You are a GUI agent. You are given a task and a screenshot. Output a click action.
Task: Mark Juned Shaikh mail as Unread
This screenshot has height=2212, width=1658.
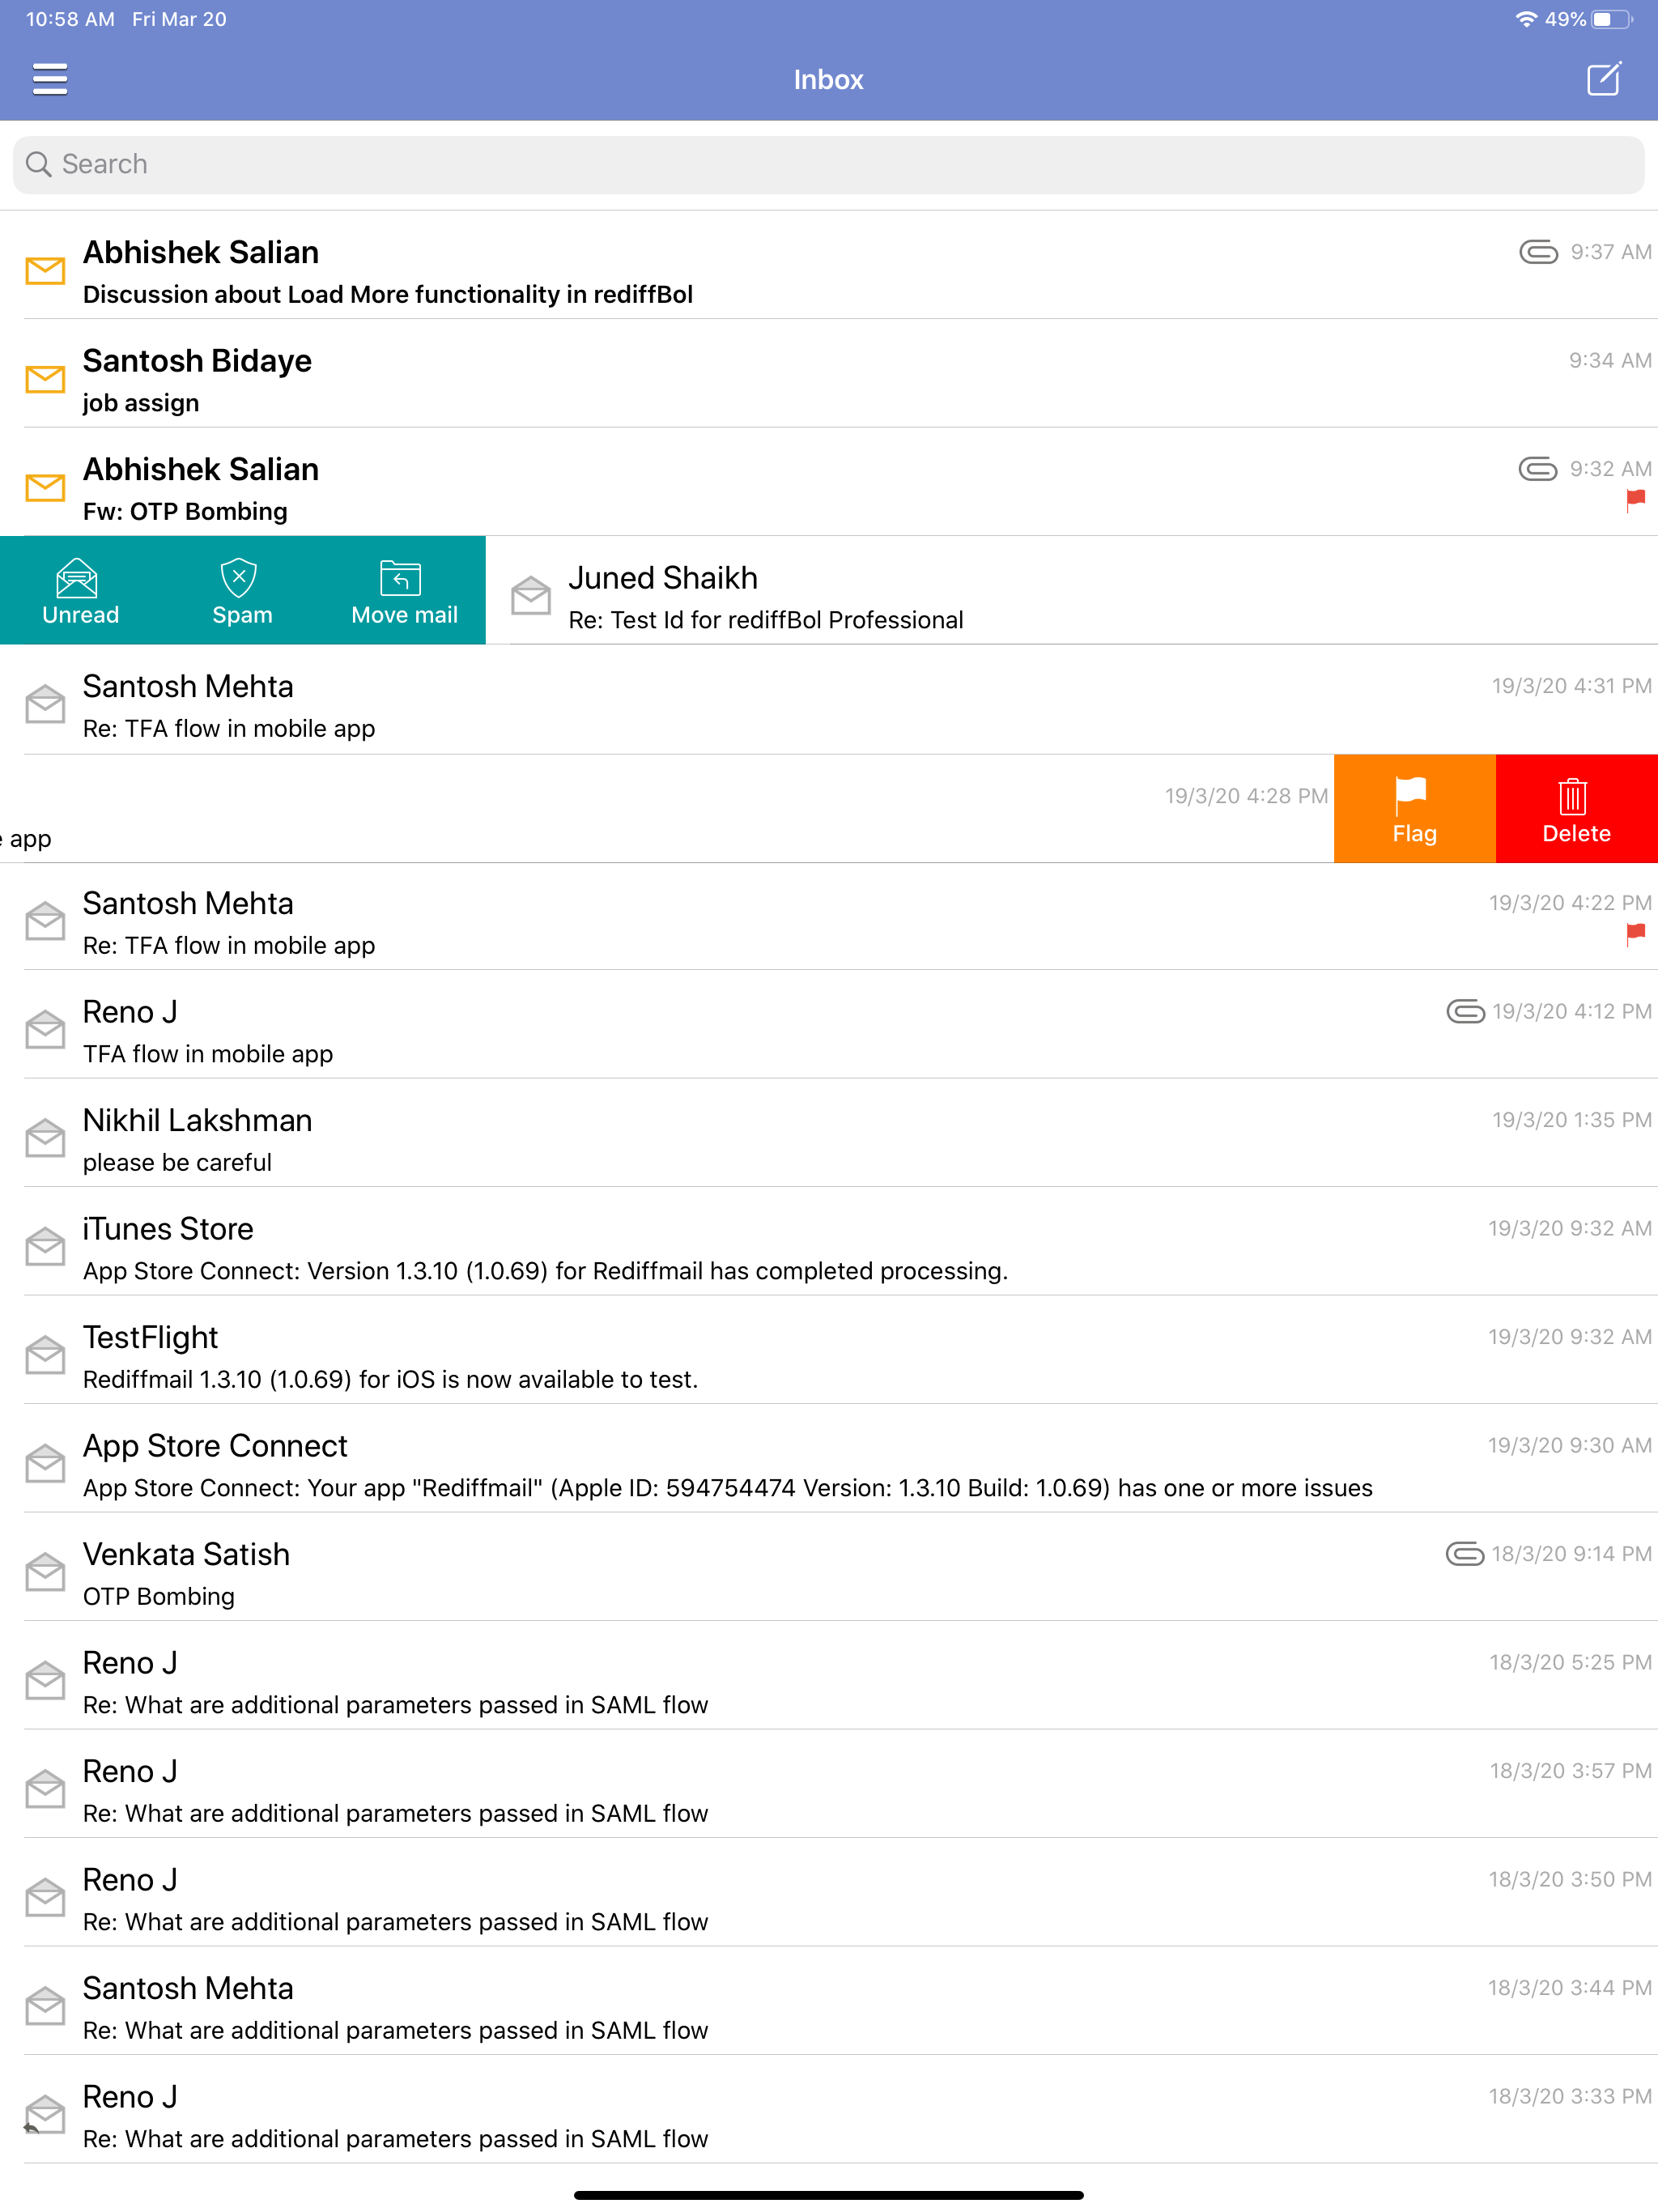point(80,591)
